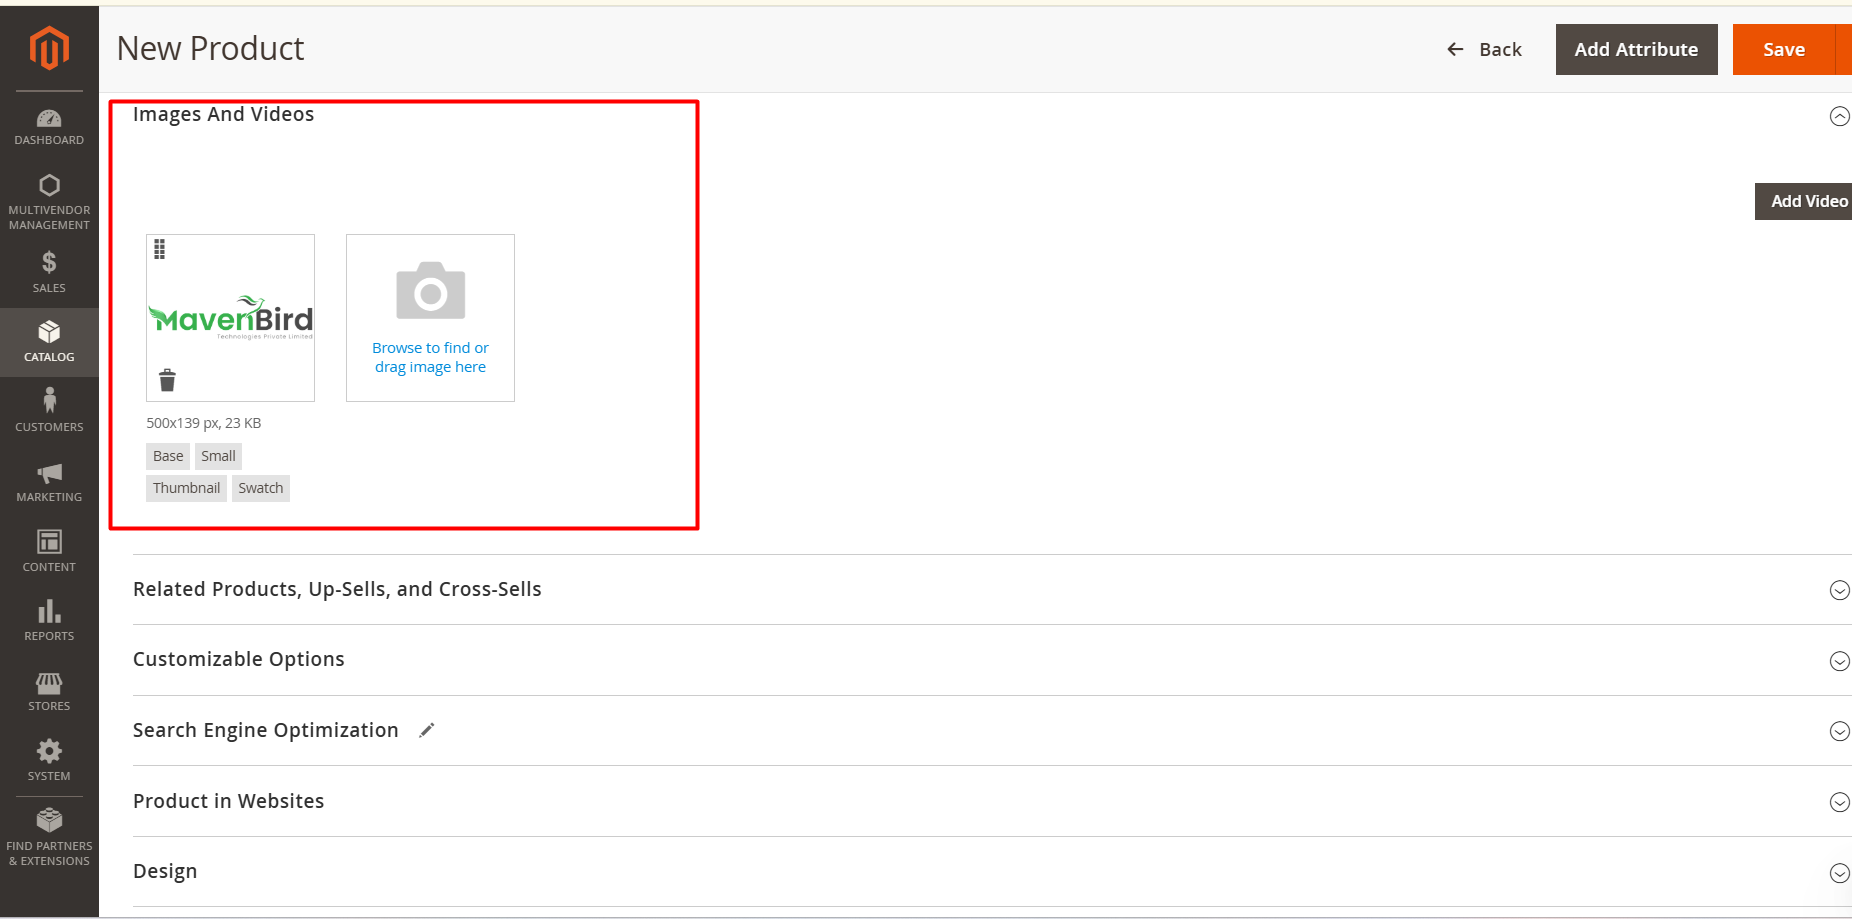Screen dimensions: 1852x919
Task: Open Multivendor Management in sidebar
Action: pyautogui.click(x=49, y=202)
